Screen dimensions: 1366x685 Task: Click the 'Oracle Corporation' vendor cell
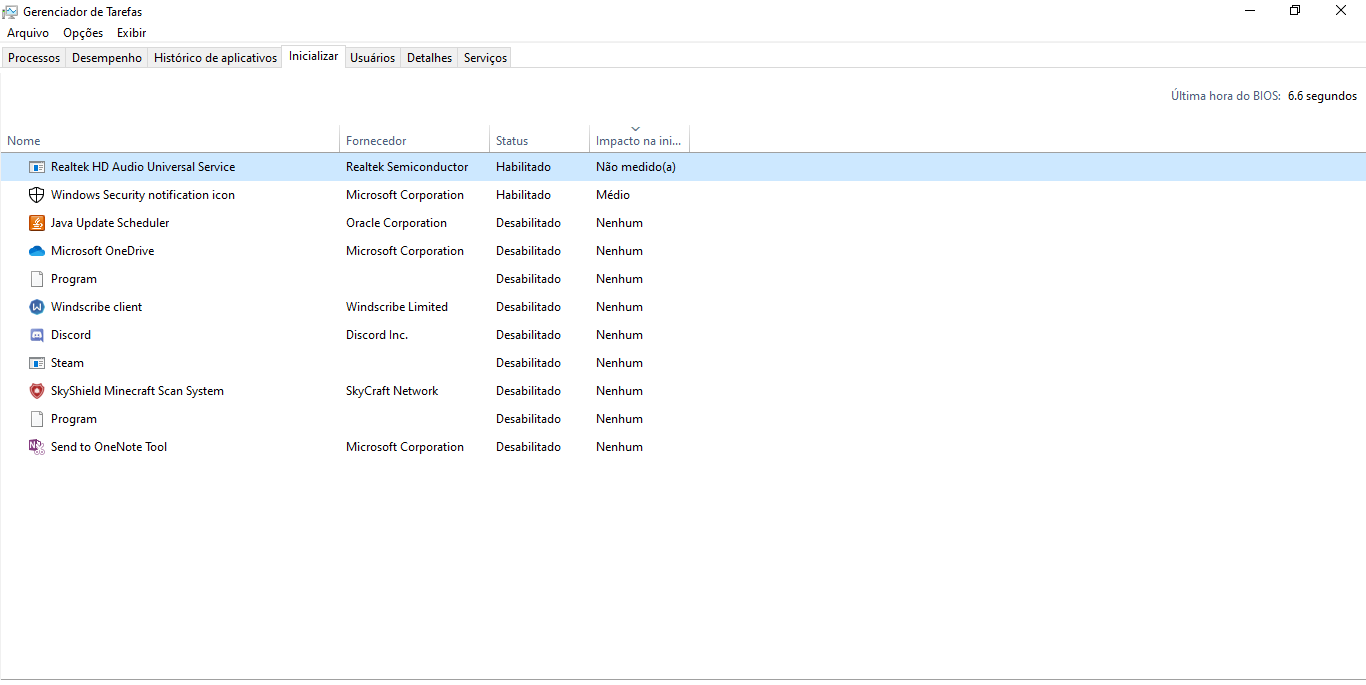[397, 223]
